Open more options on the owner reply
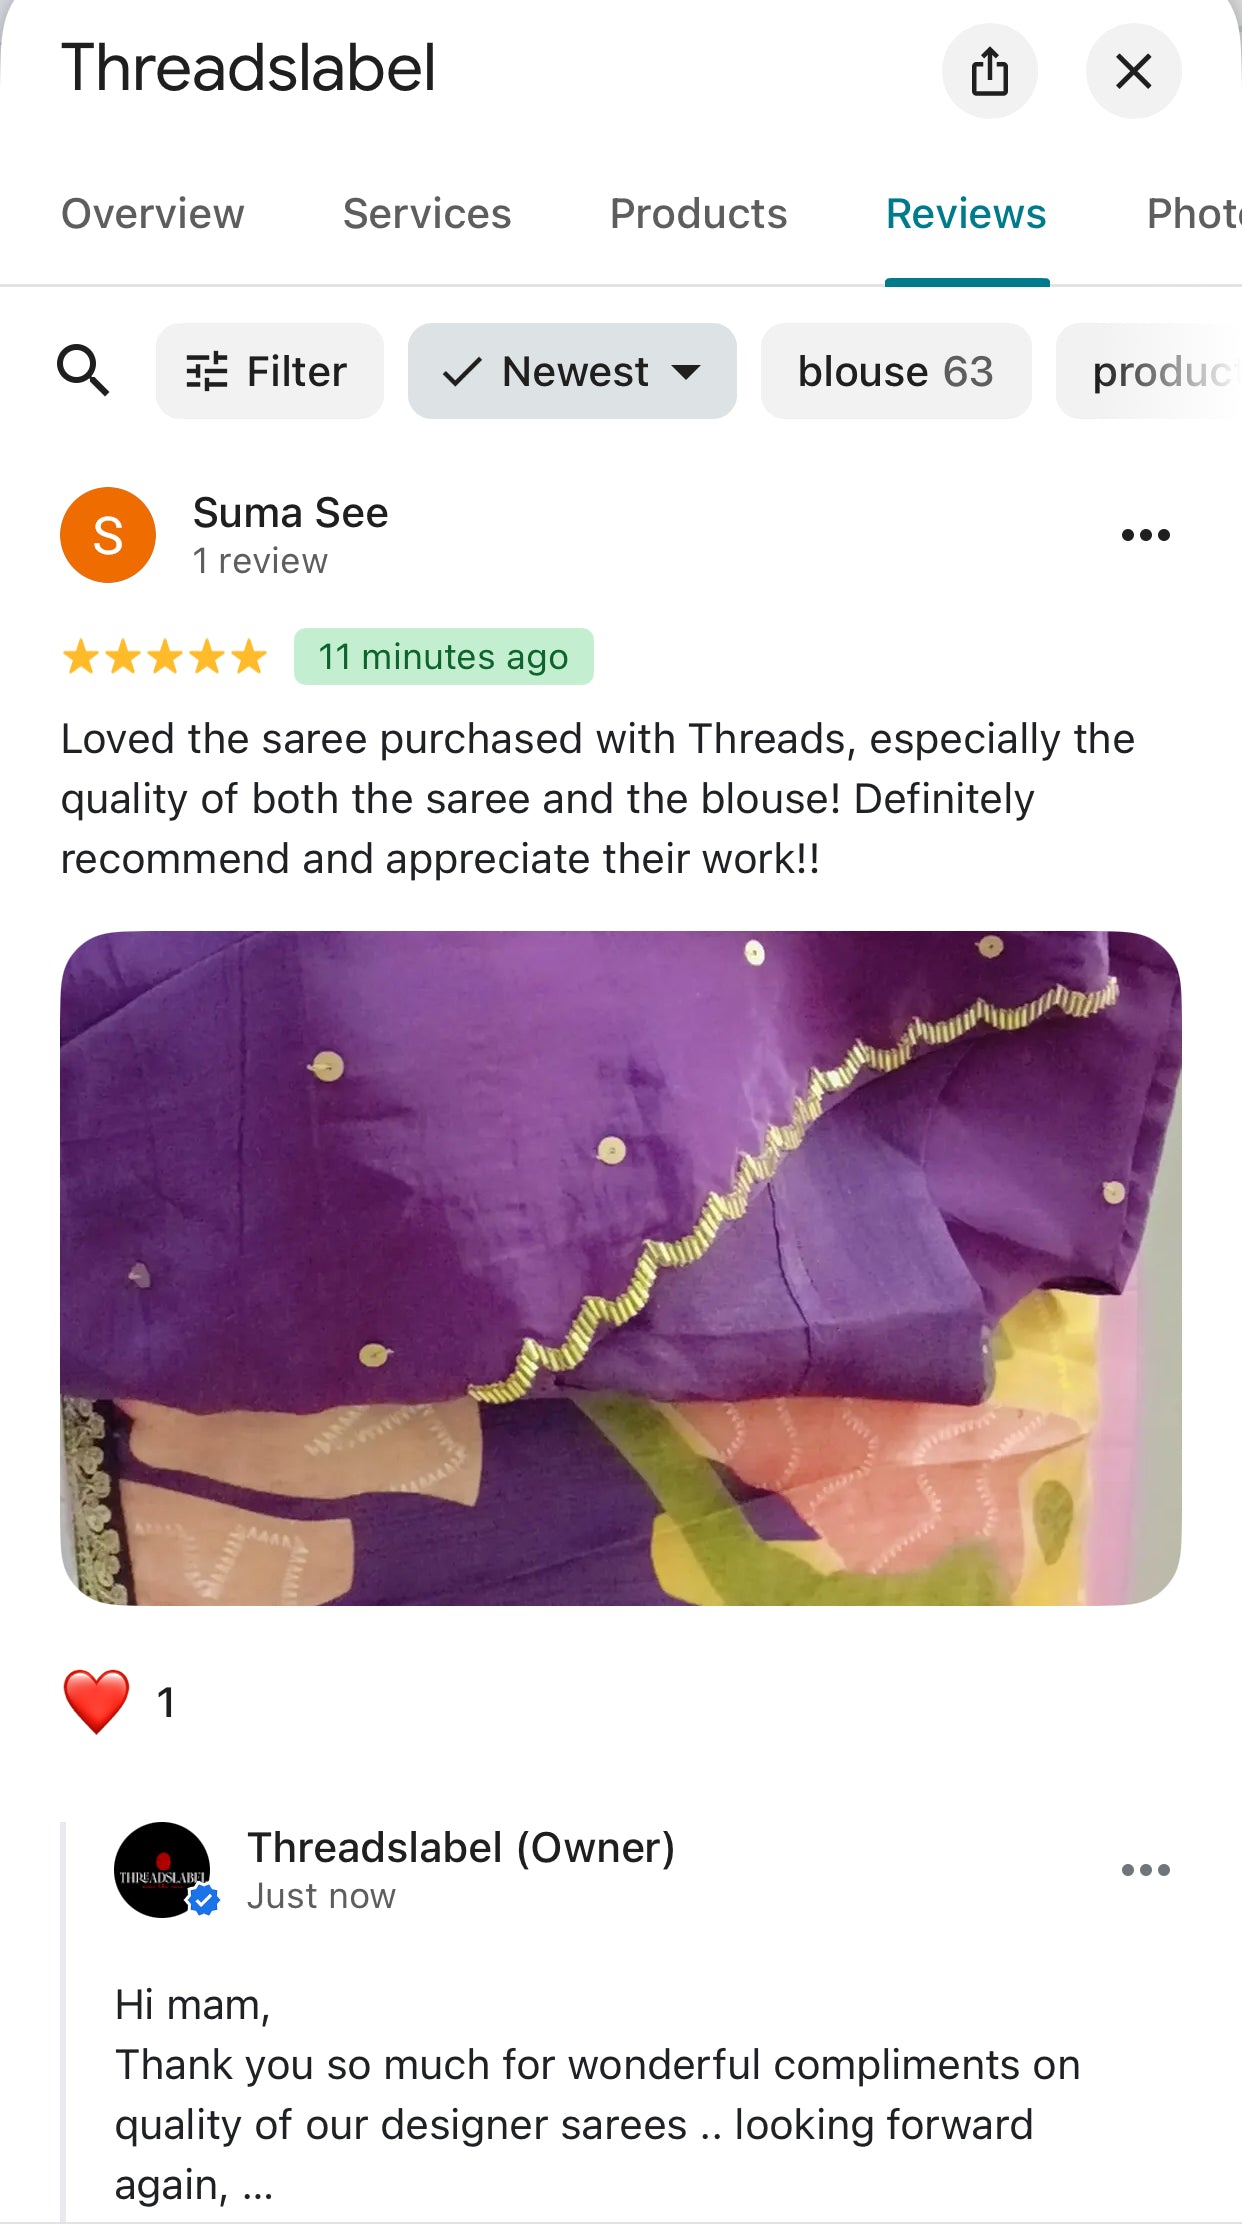This screenshot has width=1242, height=2224. [1145, 1869]
